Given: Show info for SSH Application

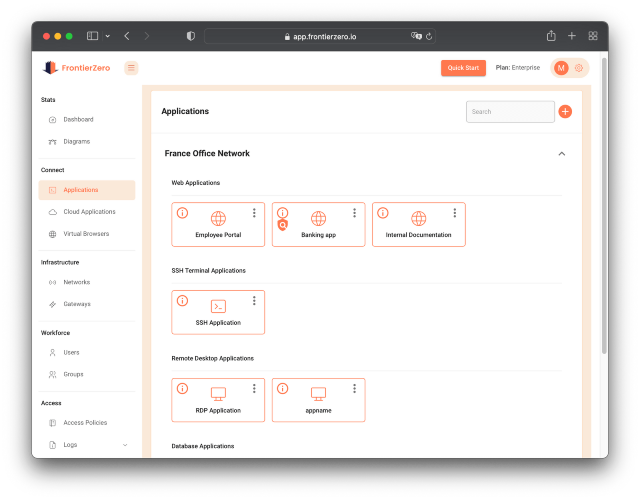Looking at the screenshot, I should 182,301.
